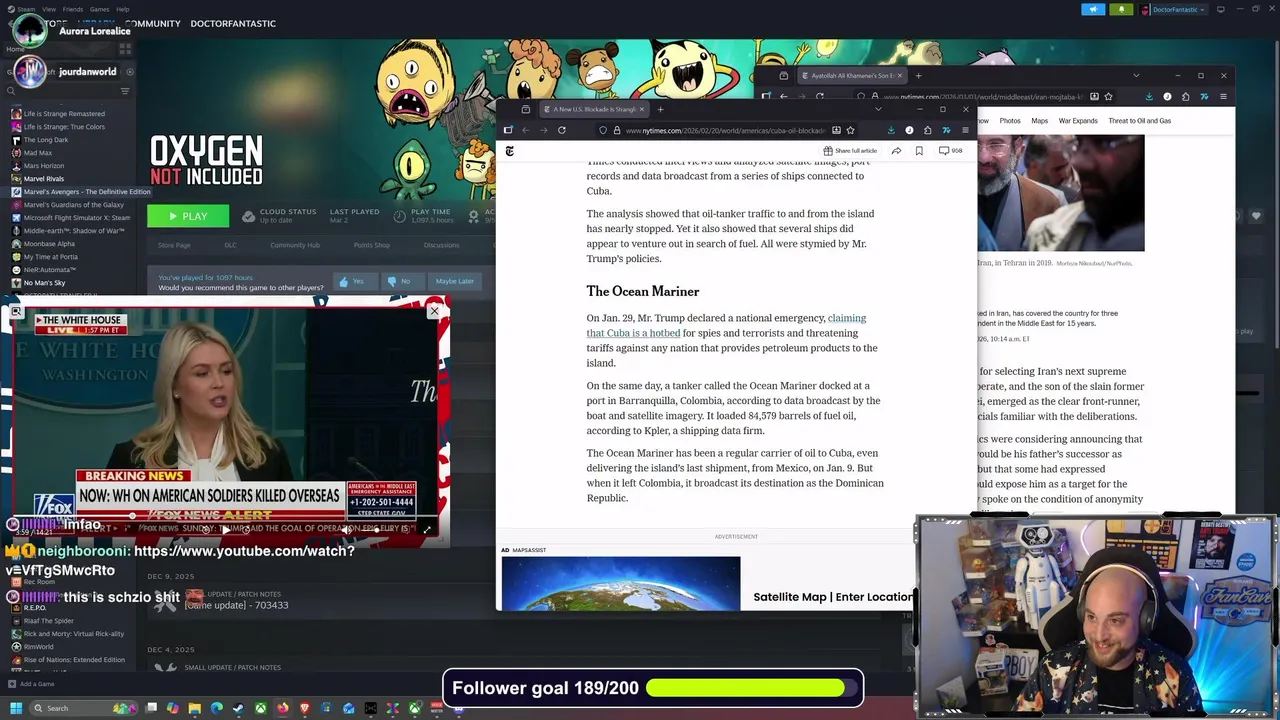Open the game's Points Shop tab
1280x720 pixels.
coord(371,245)
